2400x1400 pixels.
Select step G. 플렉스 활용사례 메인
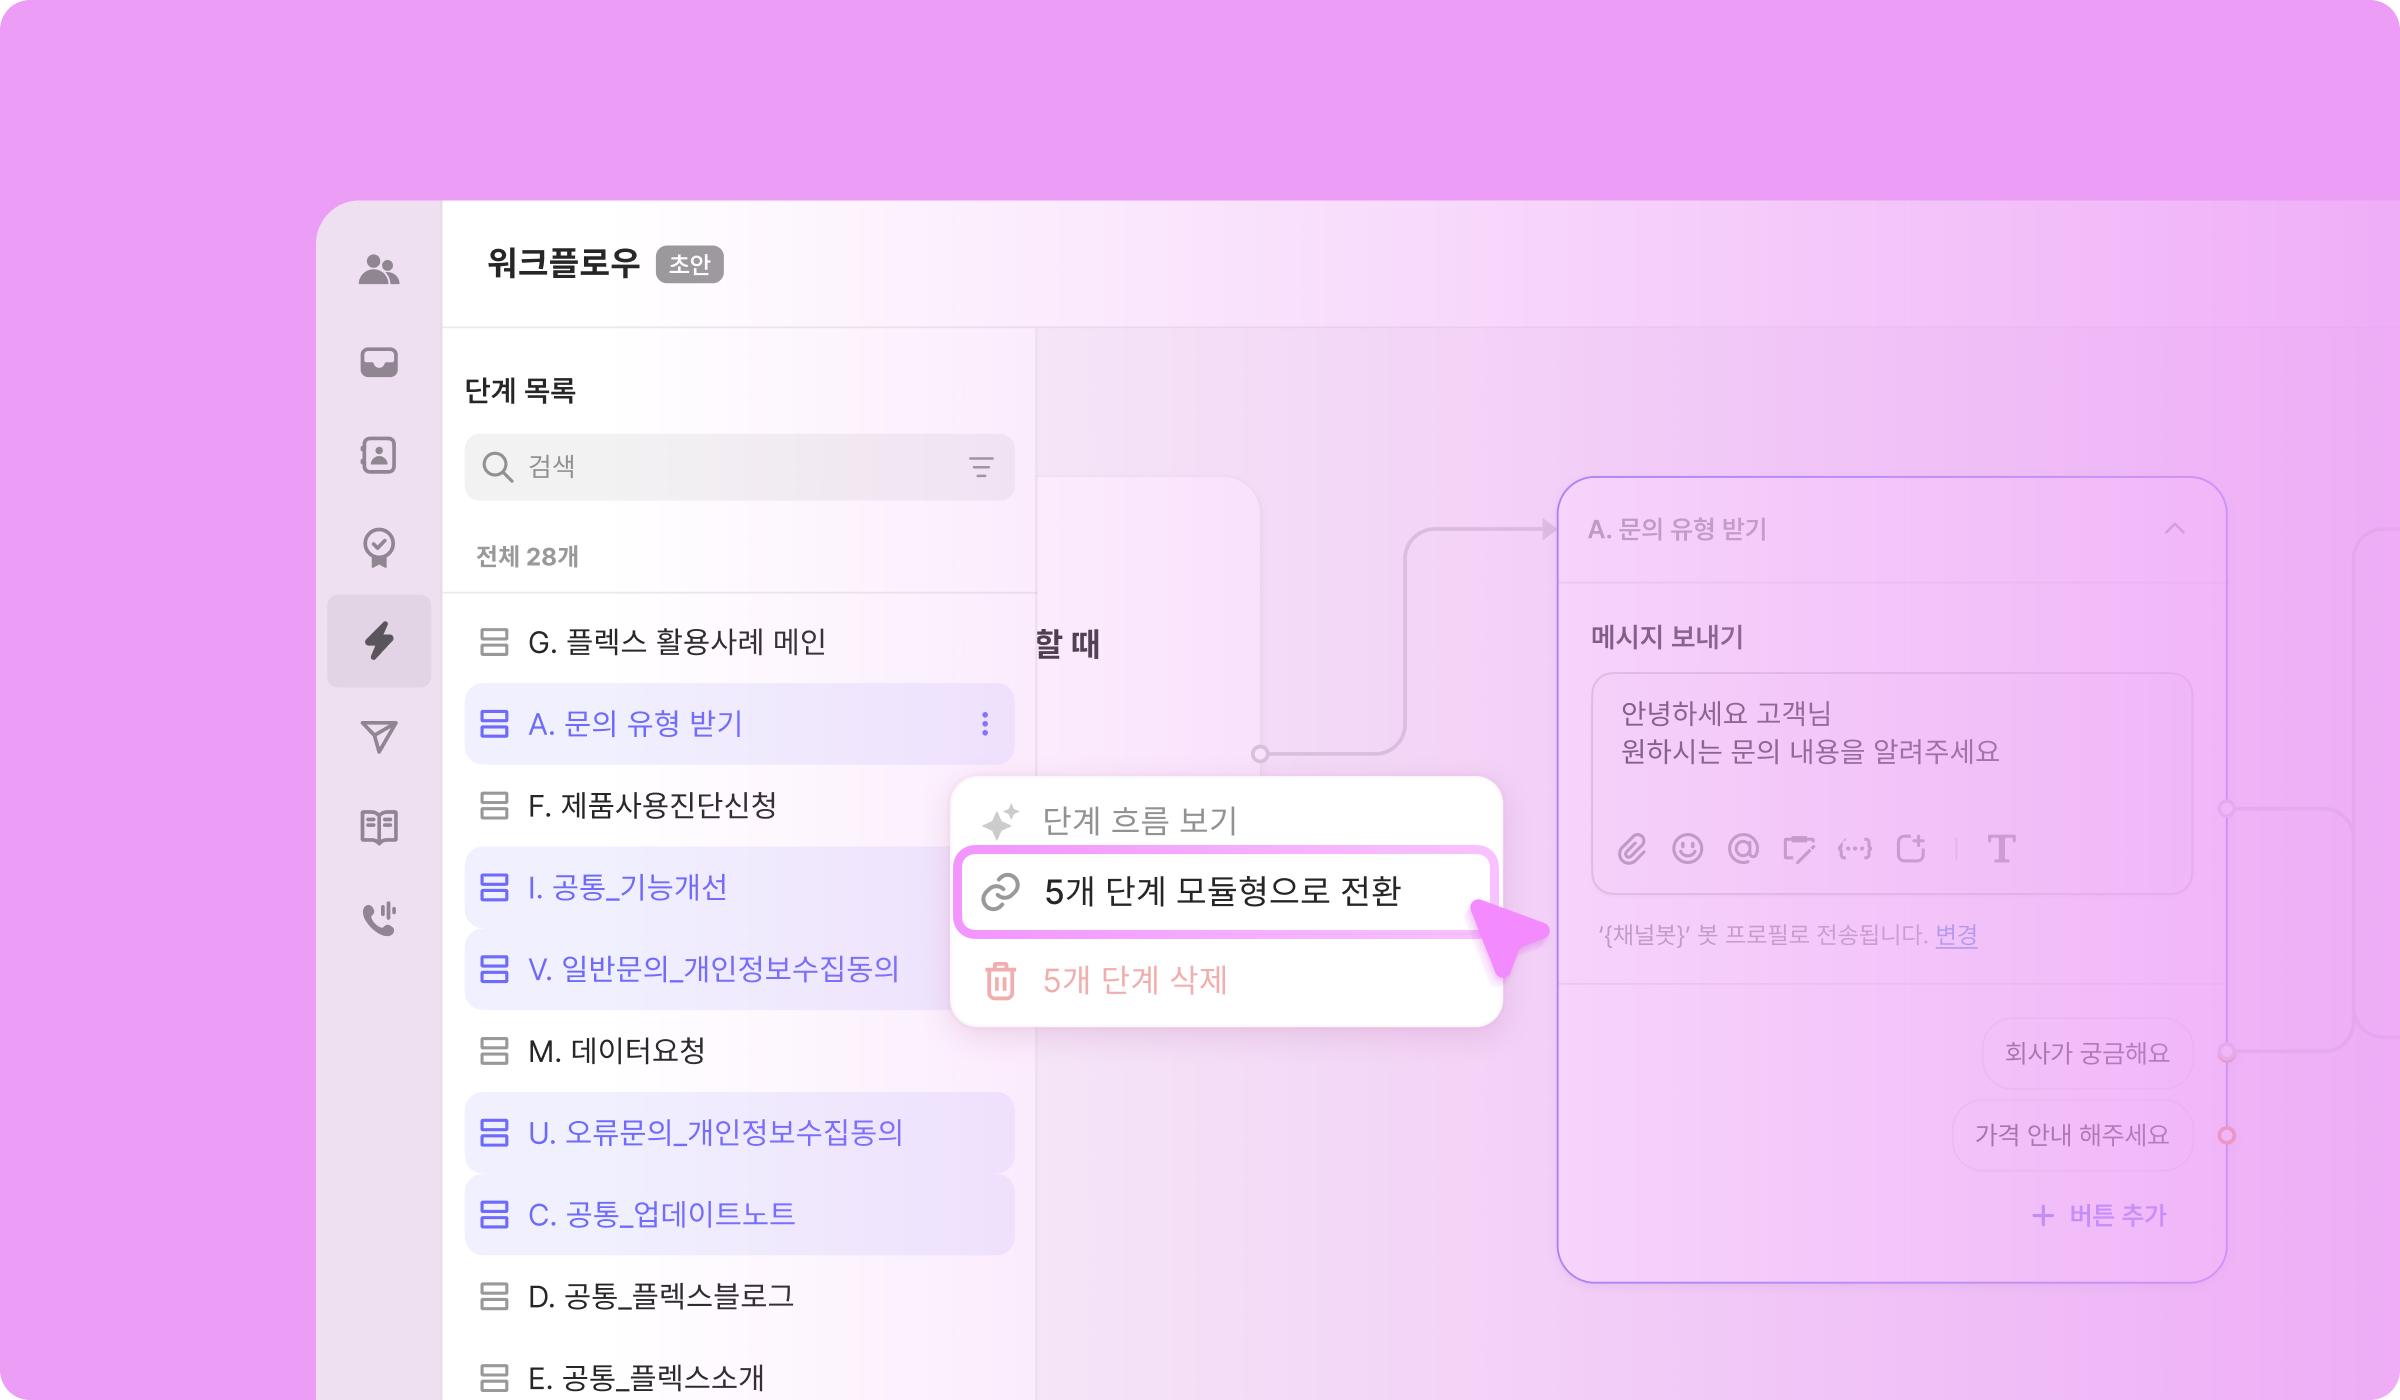pos(676,642)
